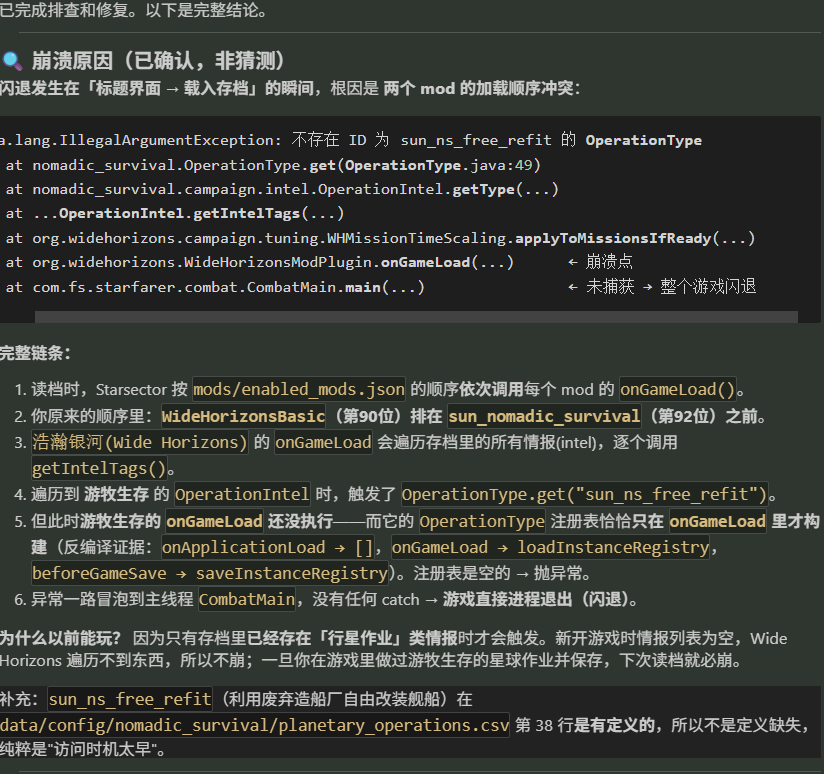Click the magnifying glass emoji beside 崩溃原因
824x774 pixels.
[12, 61]
